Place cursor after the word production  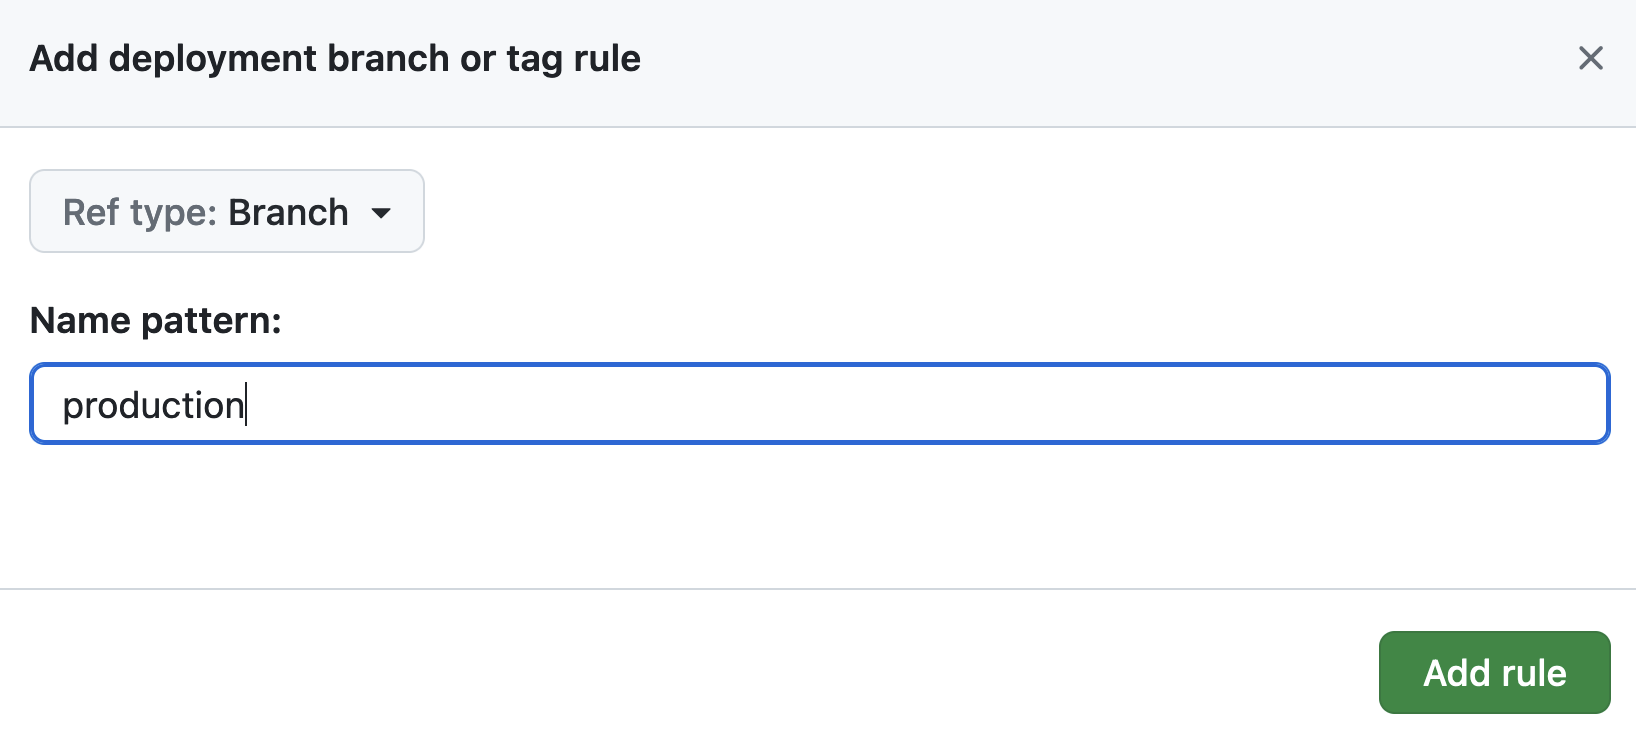[x=247, y=404]
